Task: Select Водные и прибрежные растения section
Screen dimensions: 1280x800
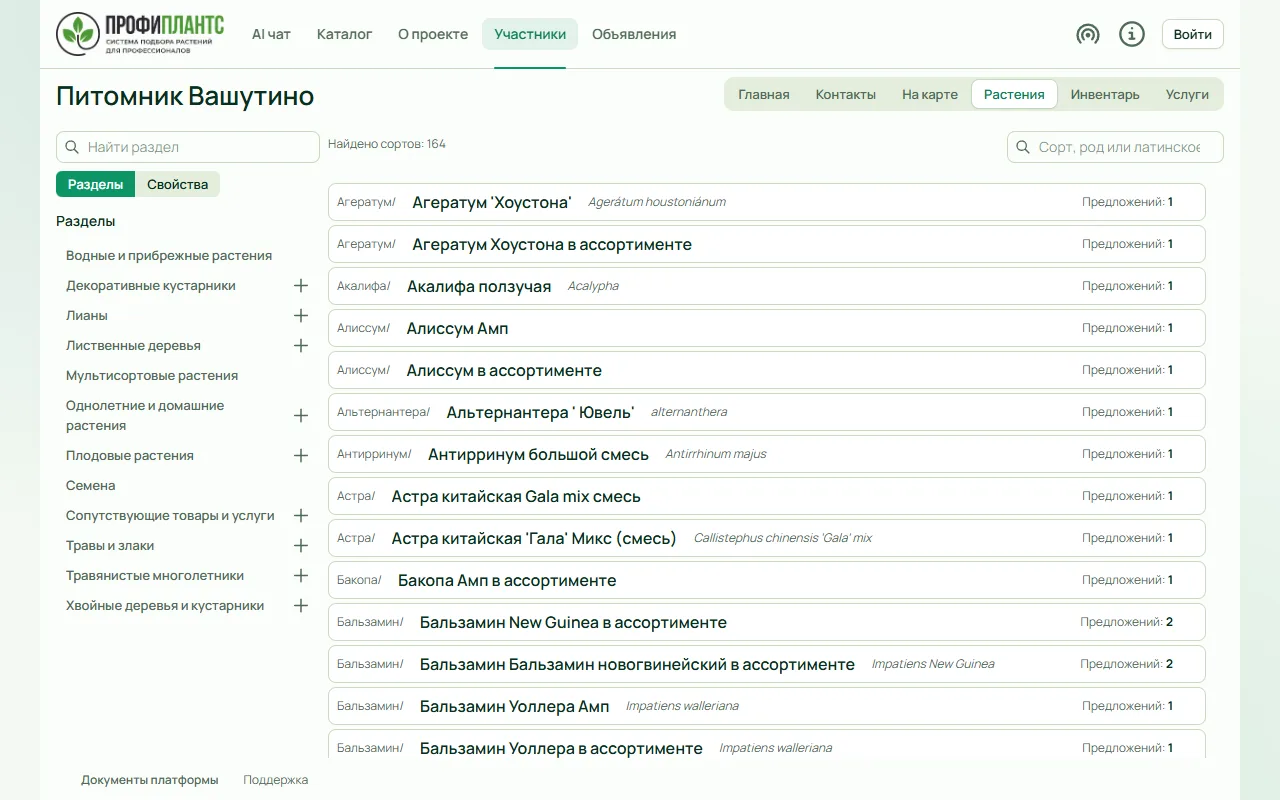Action: [169, 255]
